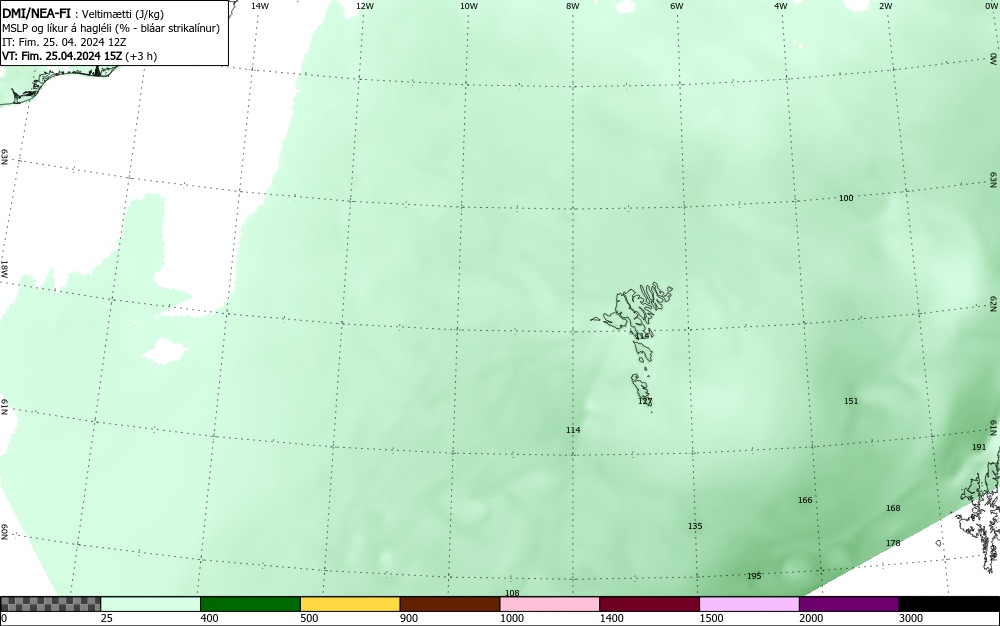Click the legend value label 1000
This screenshot has width=1000, height=626.
511,618
